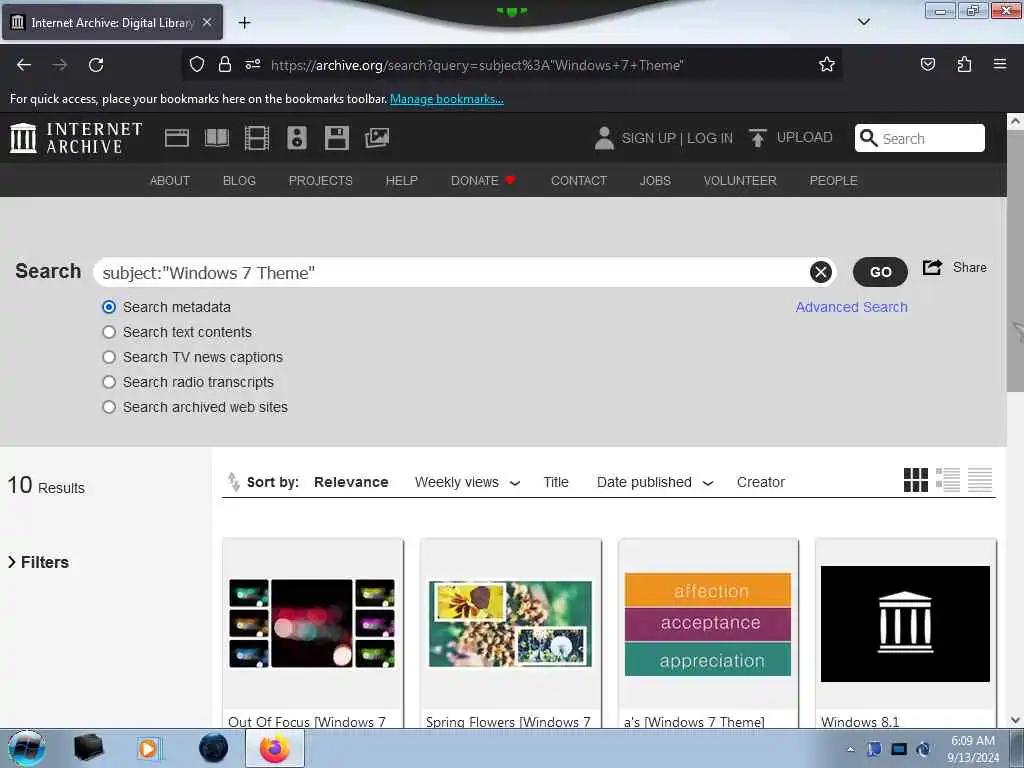Open the CONTACT menu item

[x=579, y=181]
